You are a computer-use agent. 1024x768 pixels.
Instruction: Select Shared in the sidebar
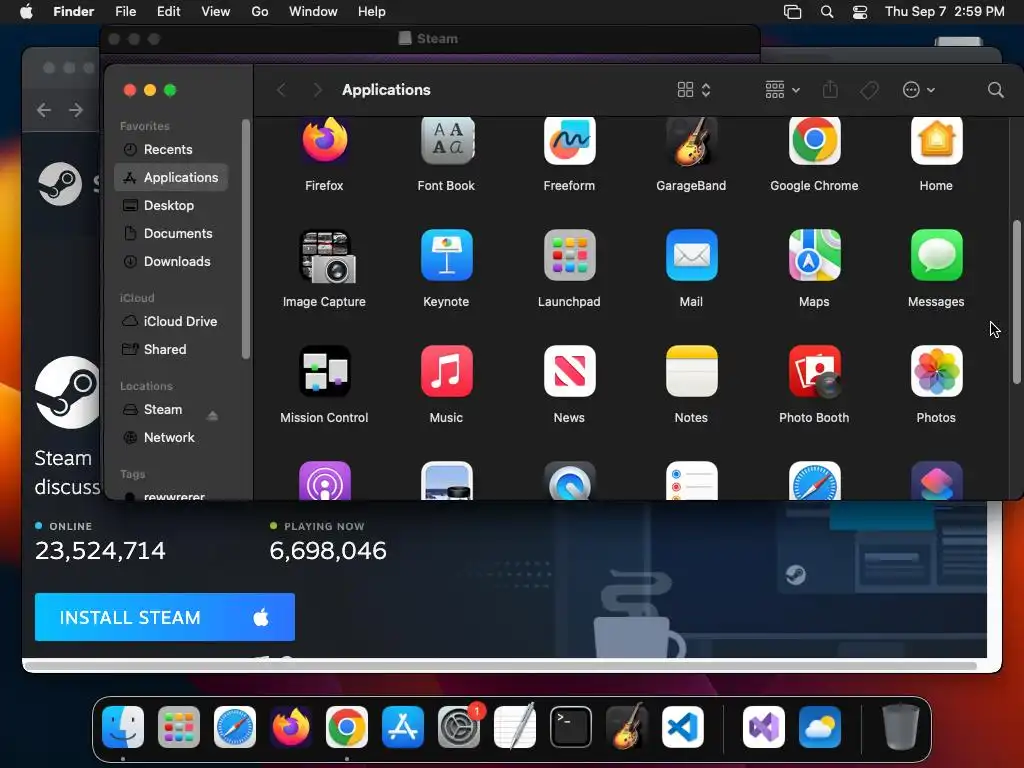[171, 350]
